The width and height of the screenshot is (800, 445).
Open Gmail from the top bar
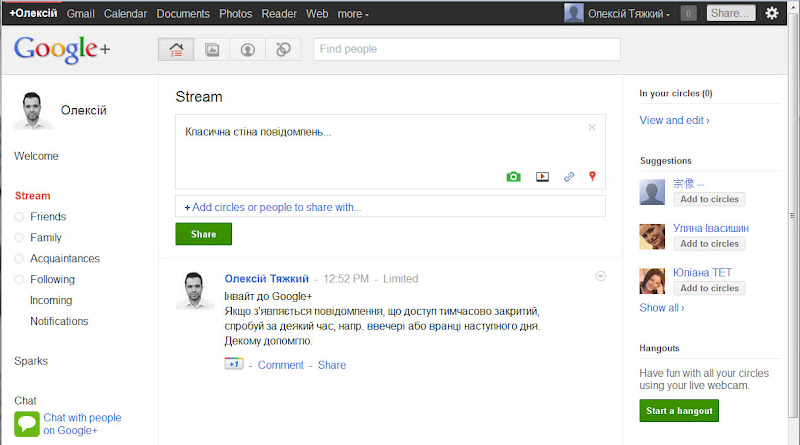tap(81, 14)
